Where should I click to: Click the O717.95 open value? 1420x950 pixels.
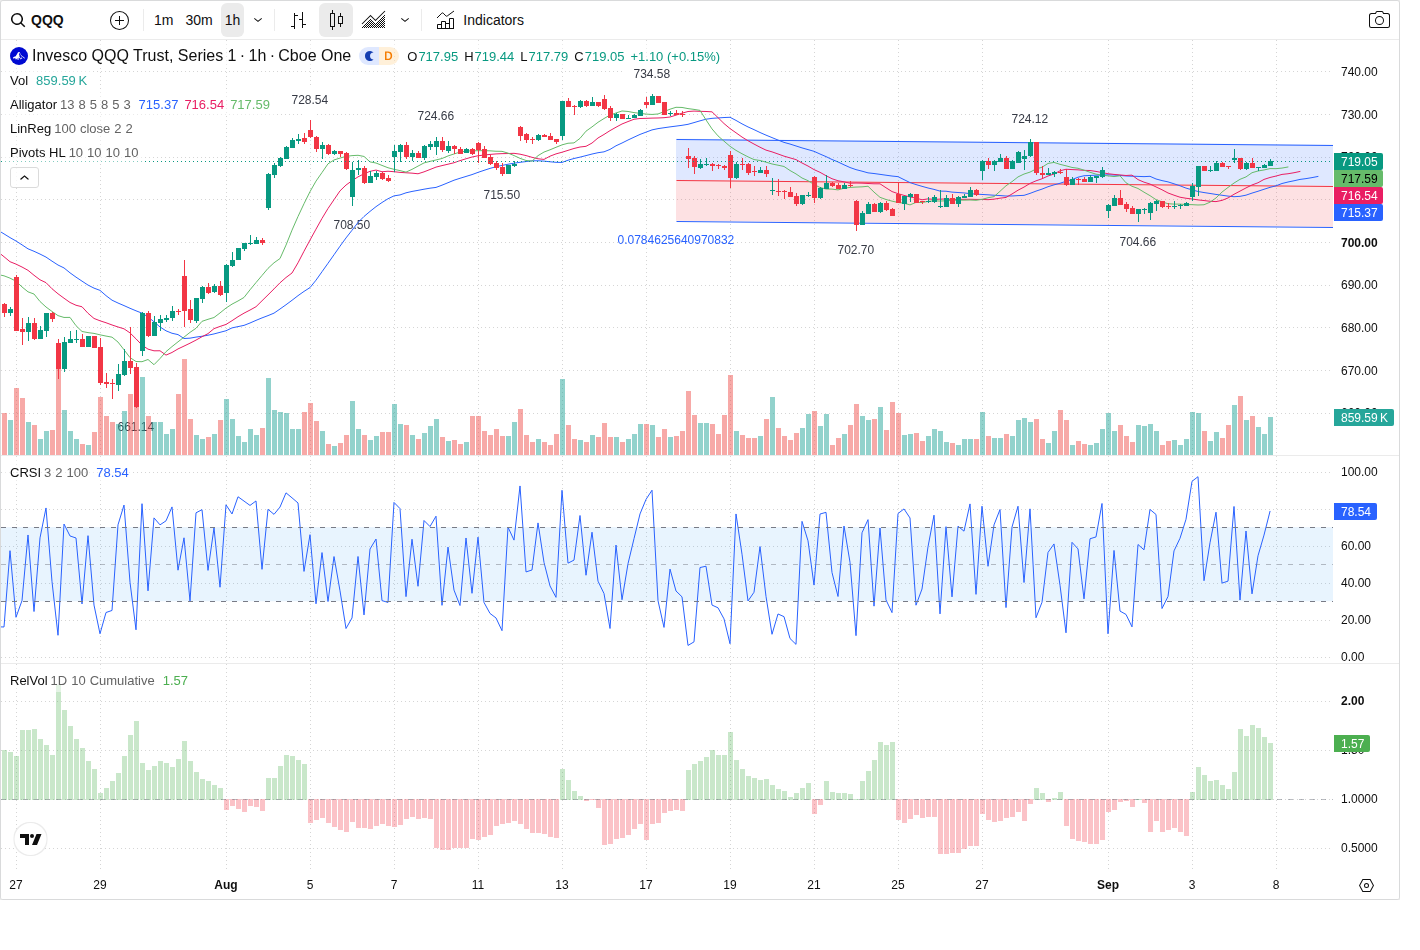tap(433, 57)
